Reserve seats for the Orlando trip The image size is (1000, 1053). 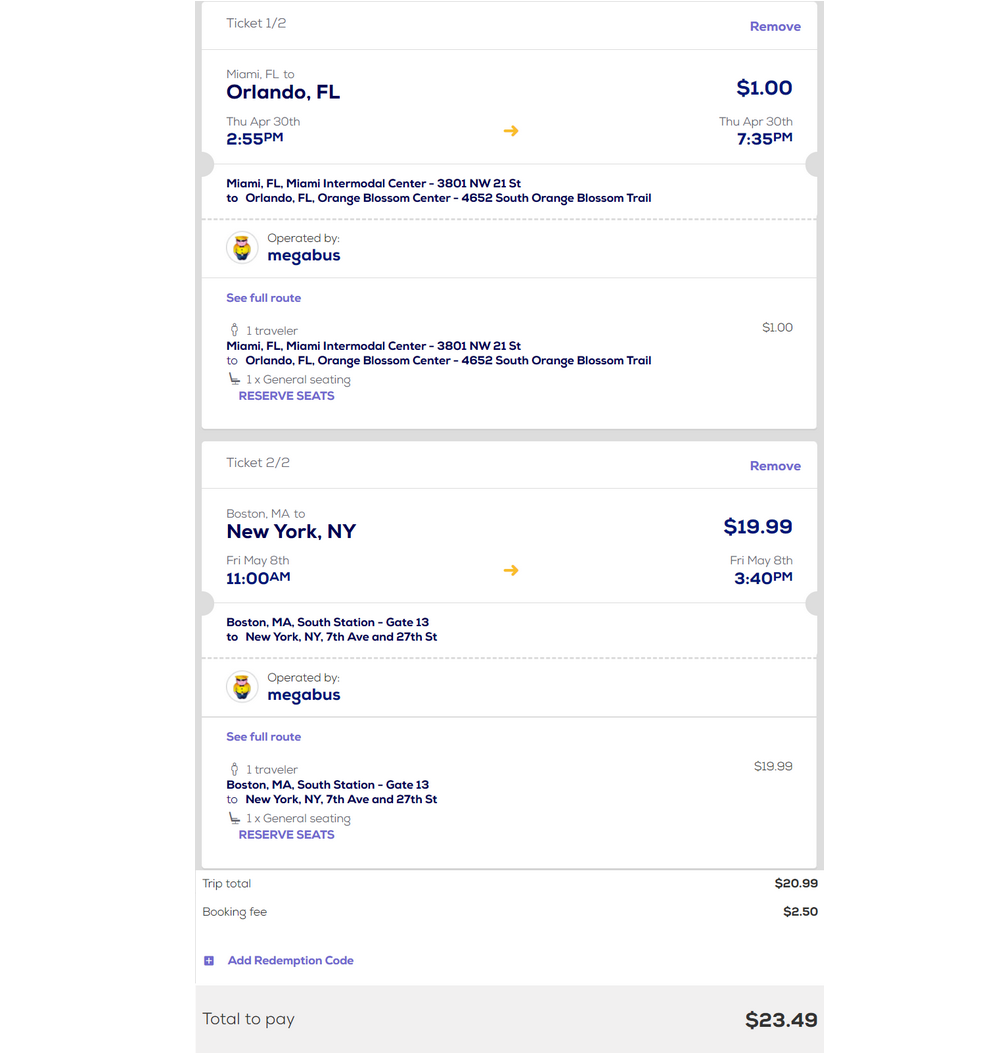click(x=286, y=396)
